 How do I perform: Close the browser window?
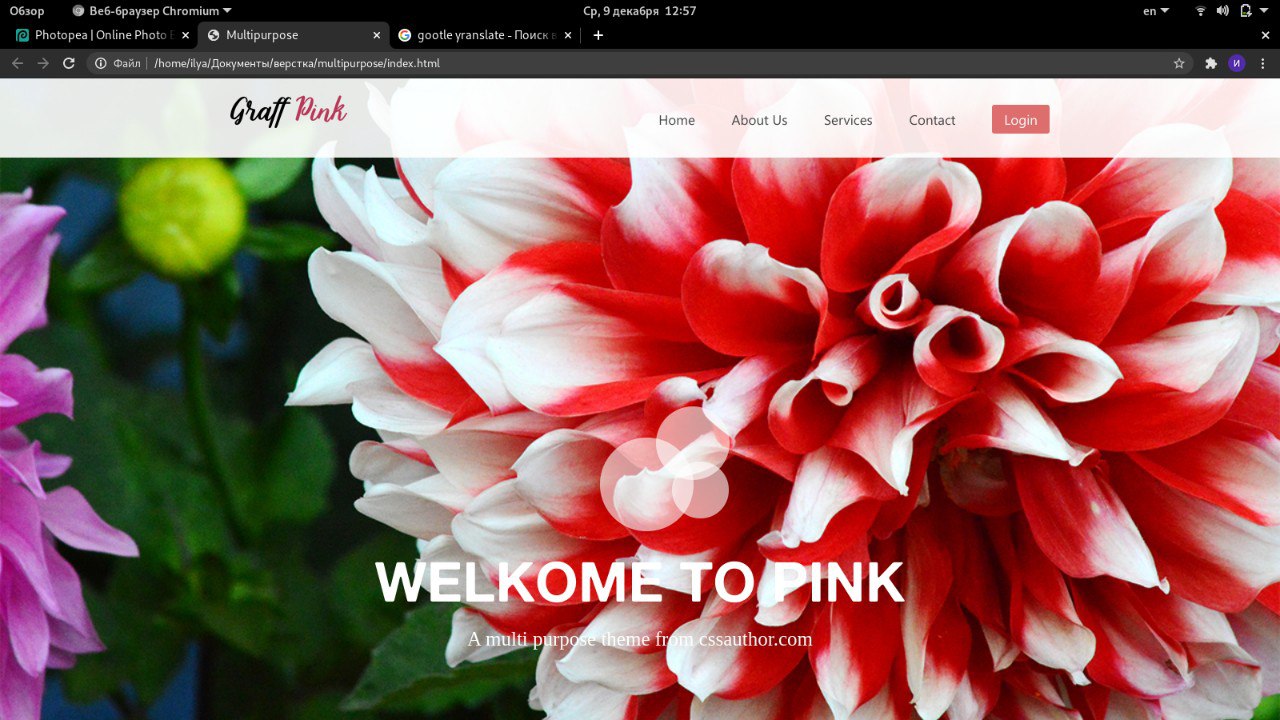[1264, 35]
